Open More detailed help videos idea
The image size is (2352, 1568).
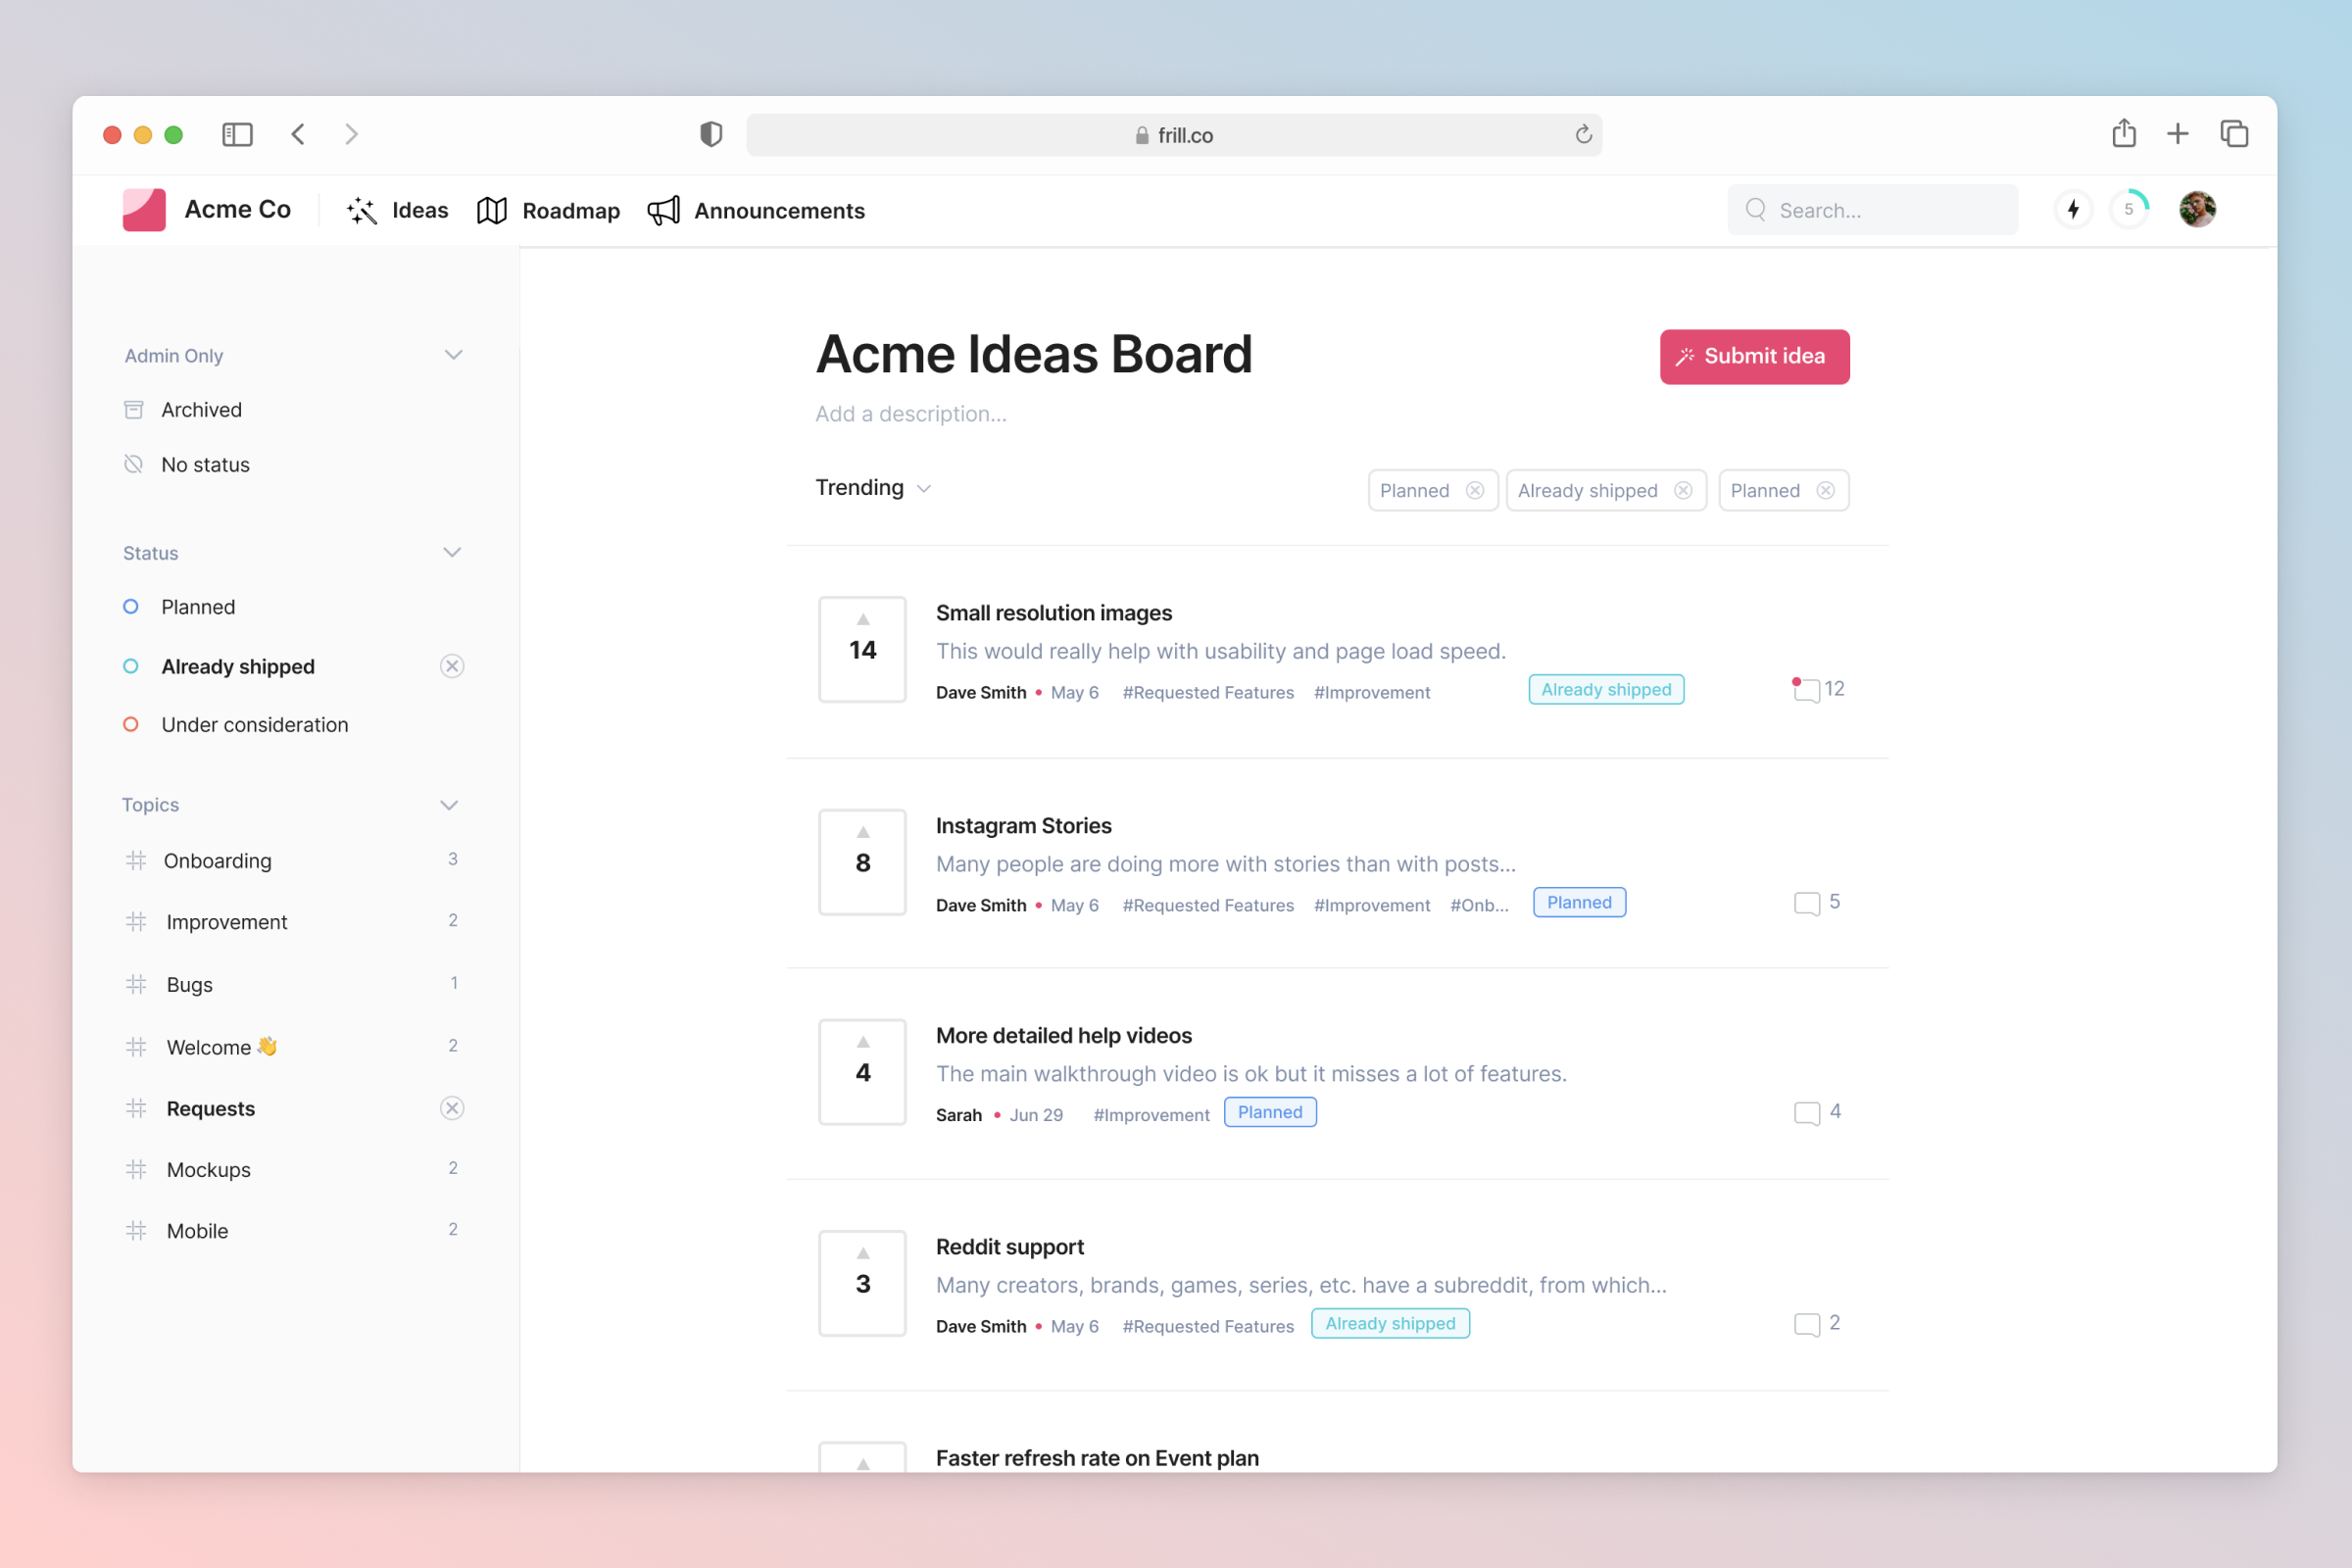coord(1064,1036)
